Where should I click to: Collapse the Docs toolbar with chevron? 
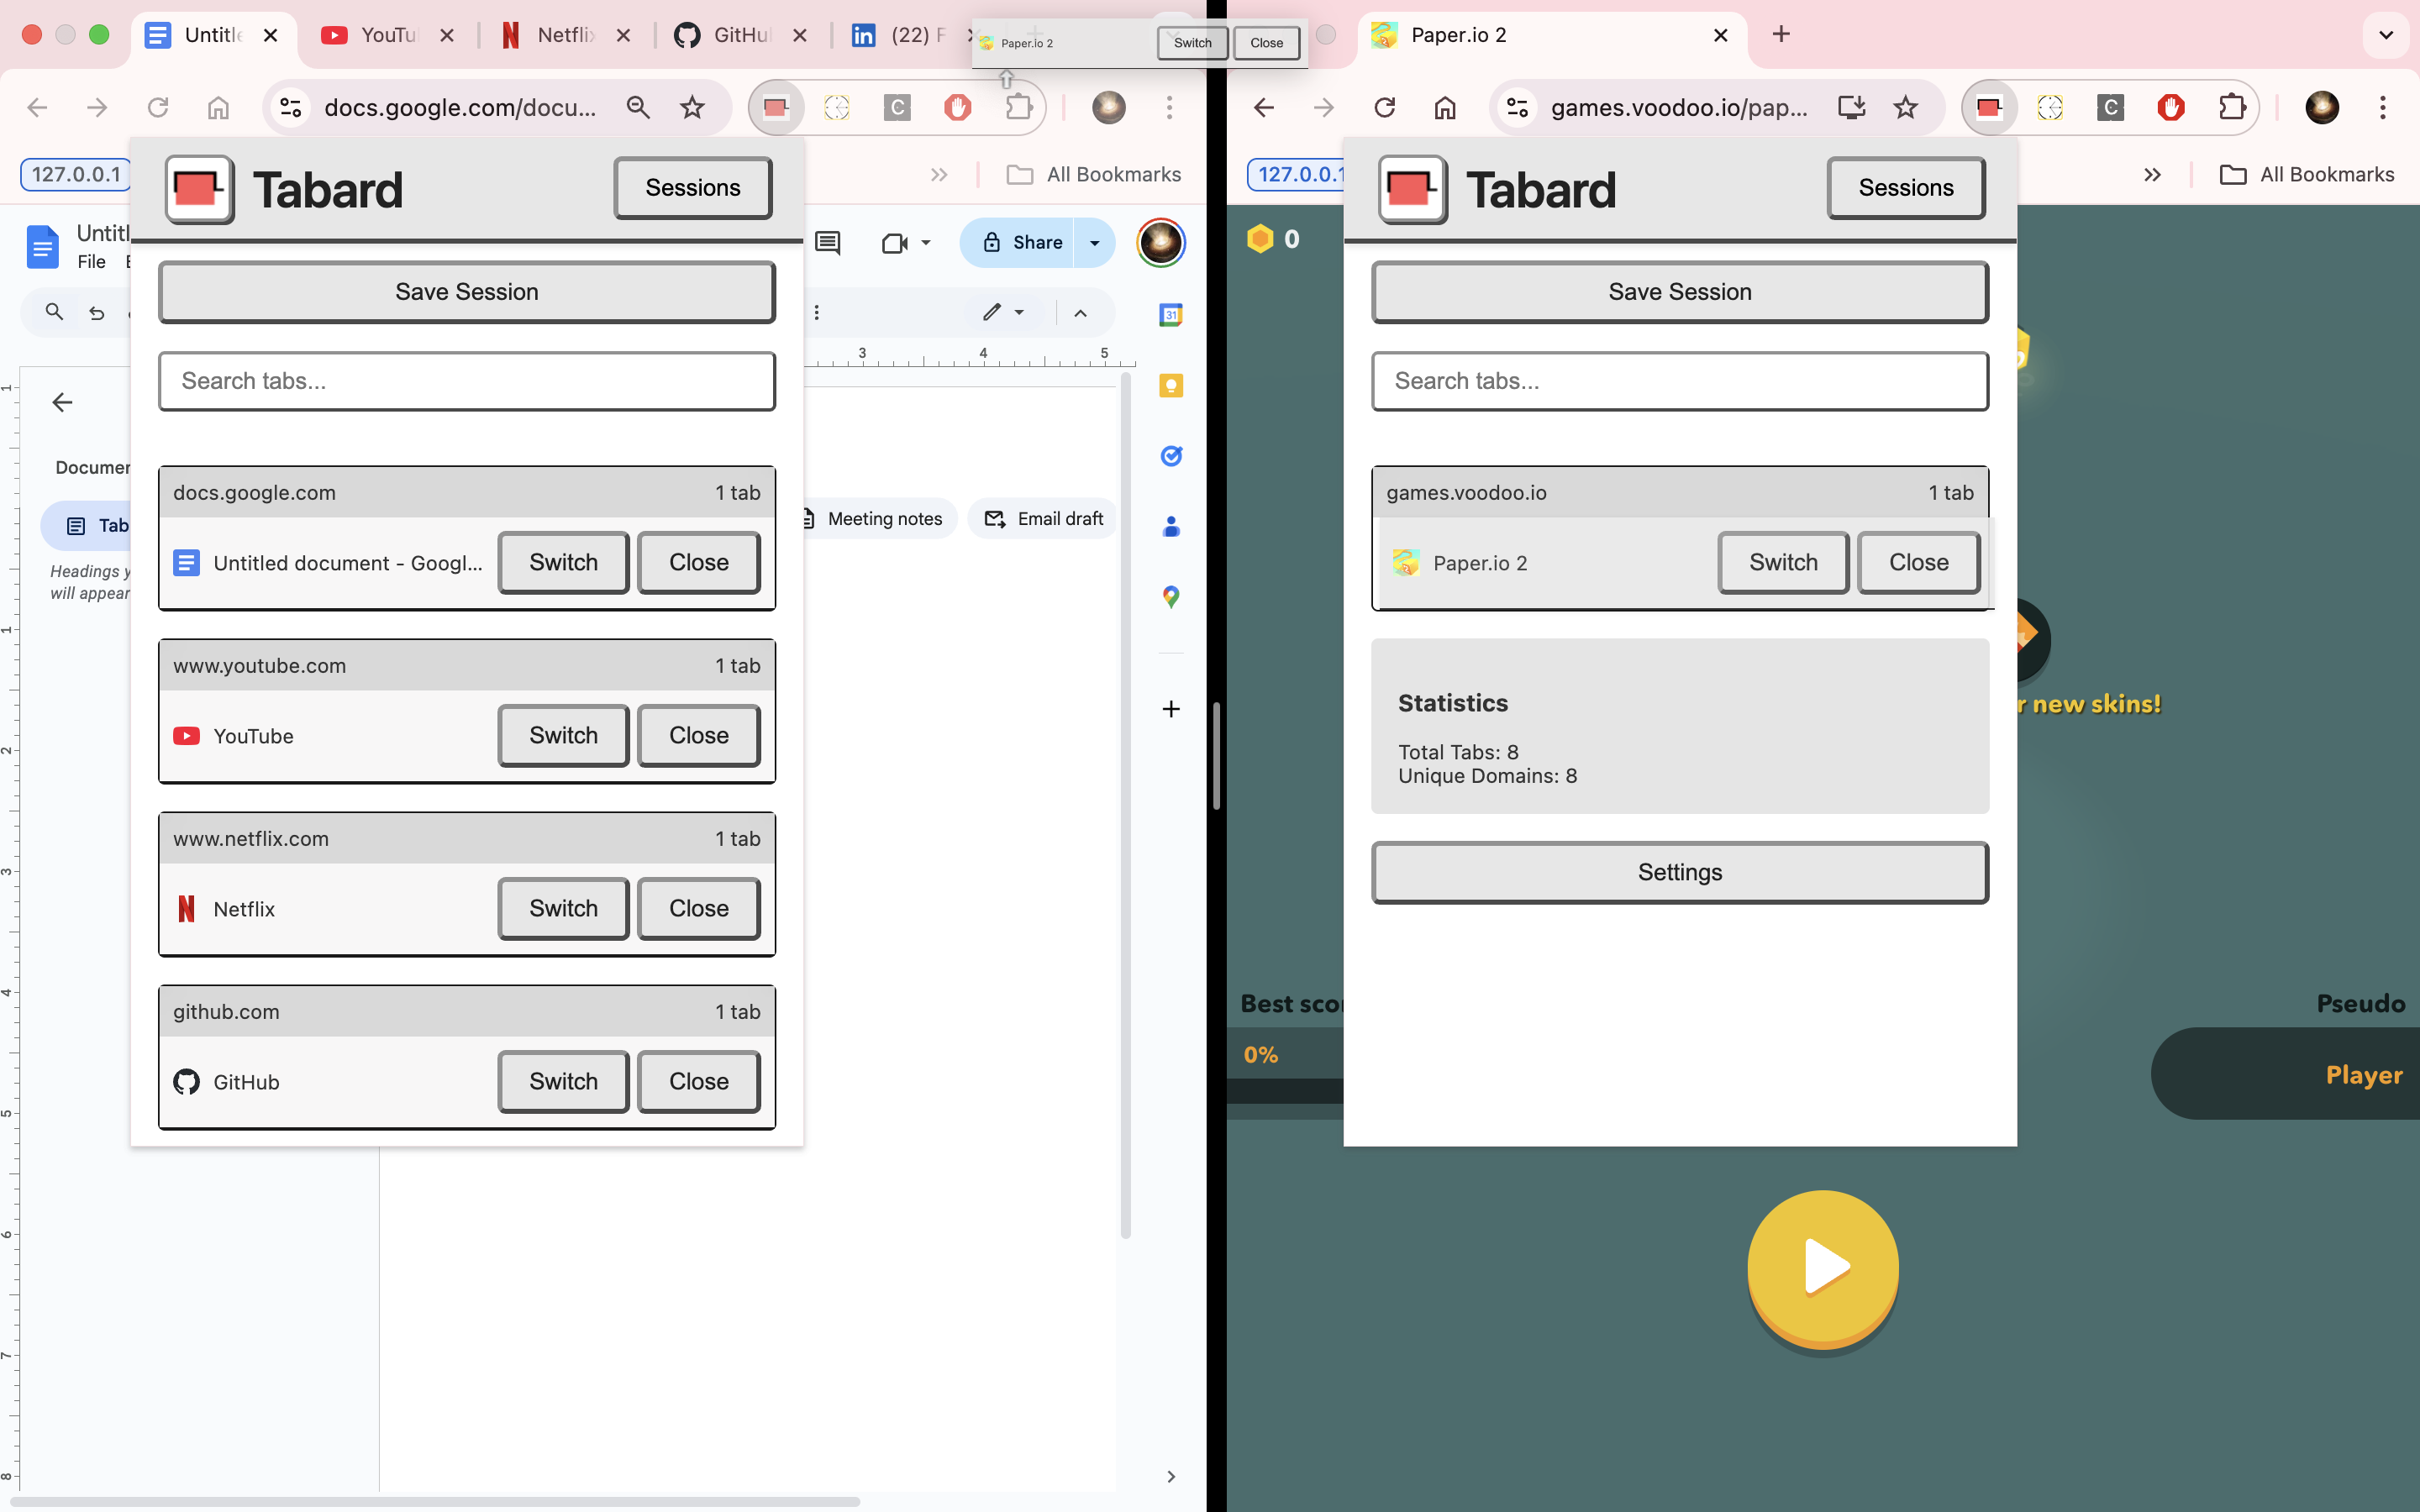click(1080, 313)
